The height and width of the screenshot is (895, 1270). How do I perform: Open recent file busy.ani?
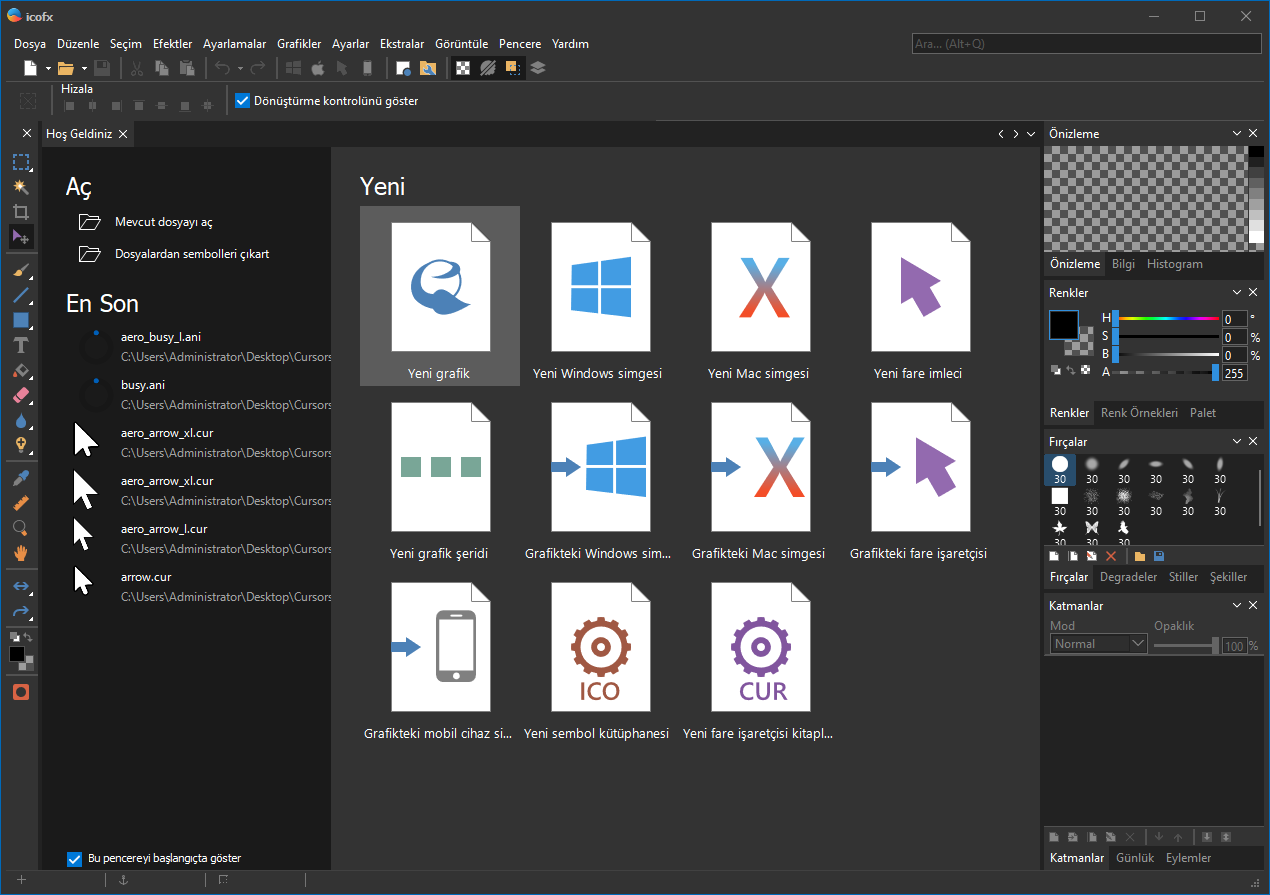point(142,385)
